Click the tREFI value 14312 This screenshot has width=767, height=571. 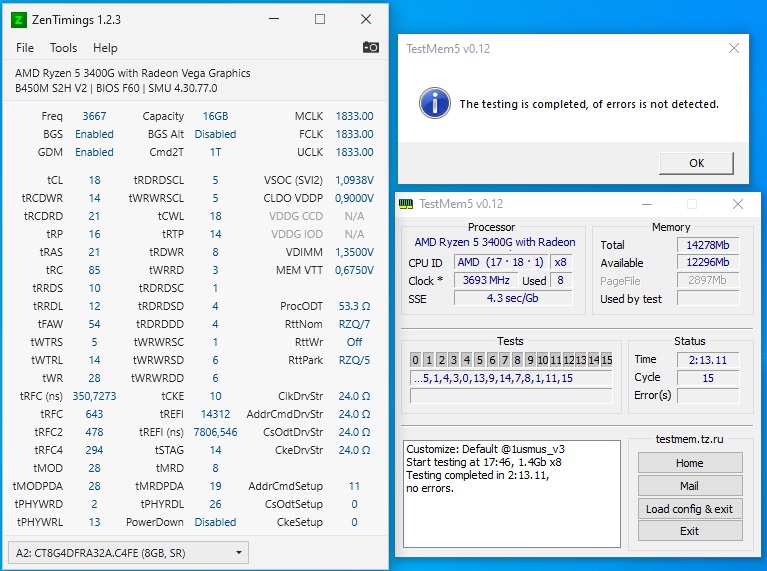[x=215, y=414]
